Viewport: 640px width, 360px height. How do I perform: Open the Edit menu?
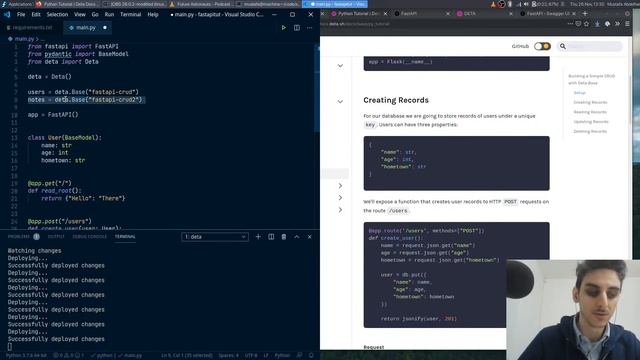[36, 14]
